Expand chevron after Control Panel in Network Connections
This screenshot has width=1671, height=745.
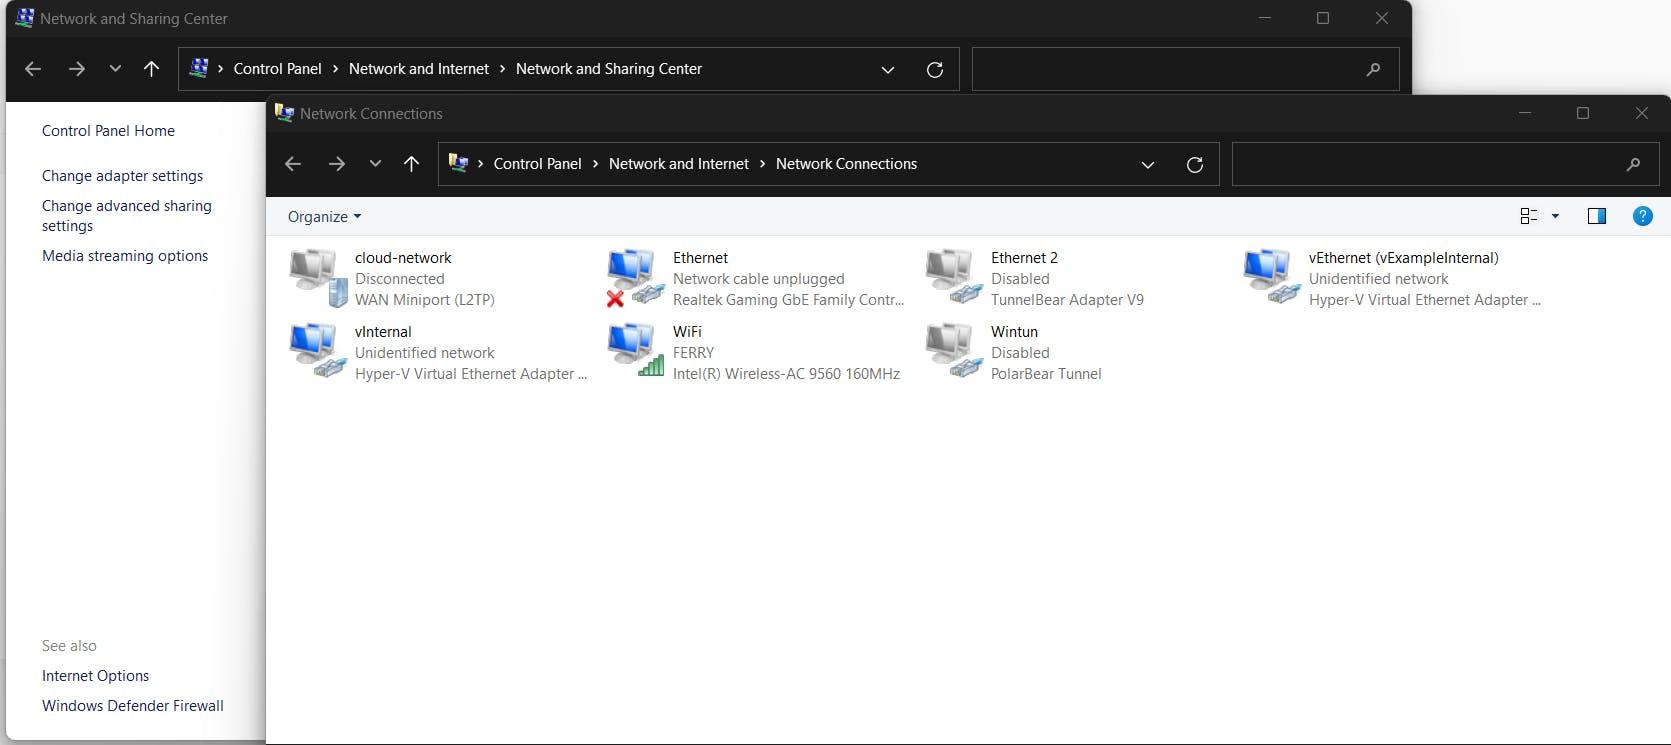(x=595, y=164)
